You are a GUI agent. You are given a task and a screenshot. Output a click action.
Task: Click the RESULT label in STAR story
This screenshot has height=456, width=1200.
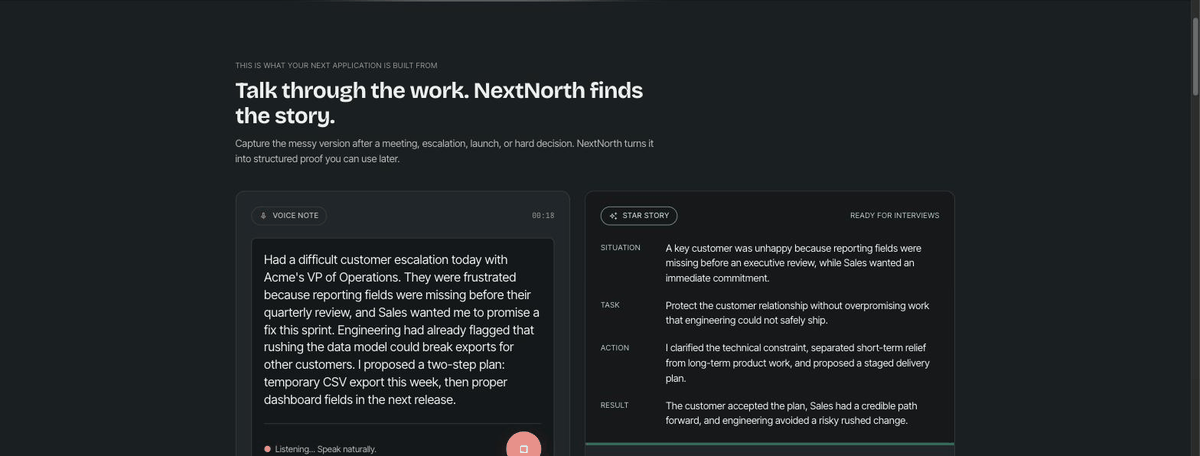[x=614, y=405]
